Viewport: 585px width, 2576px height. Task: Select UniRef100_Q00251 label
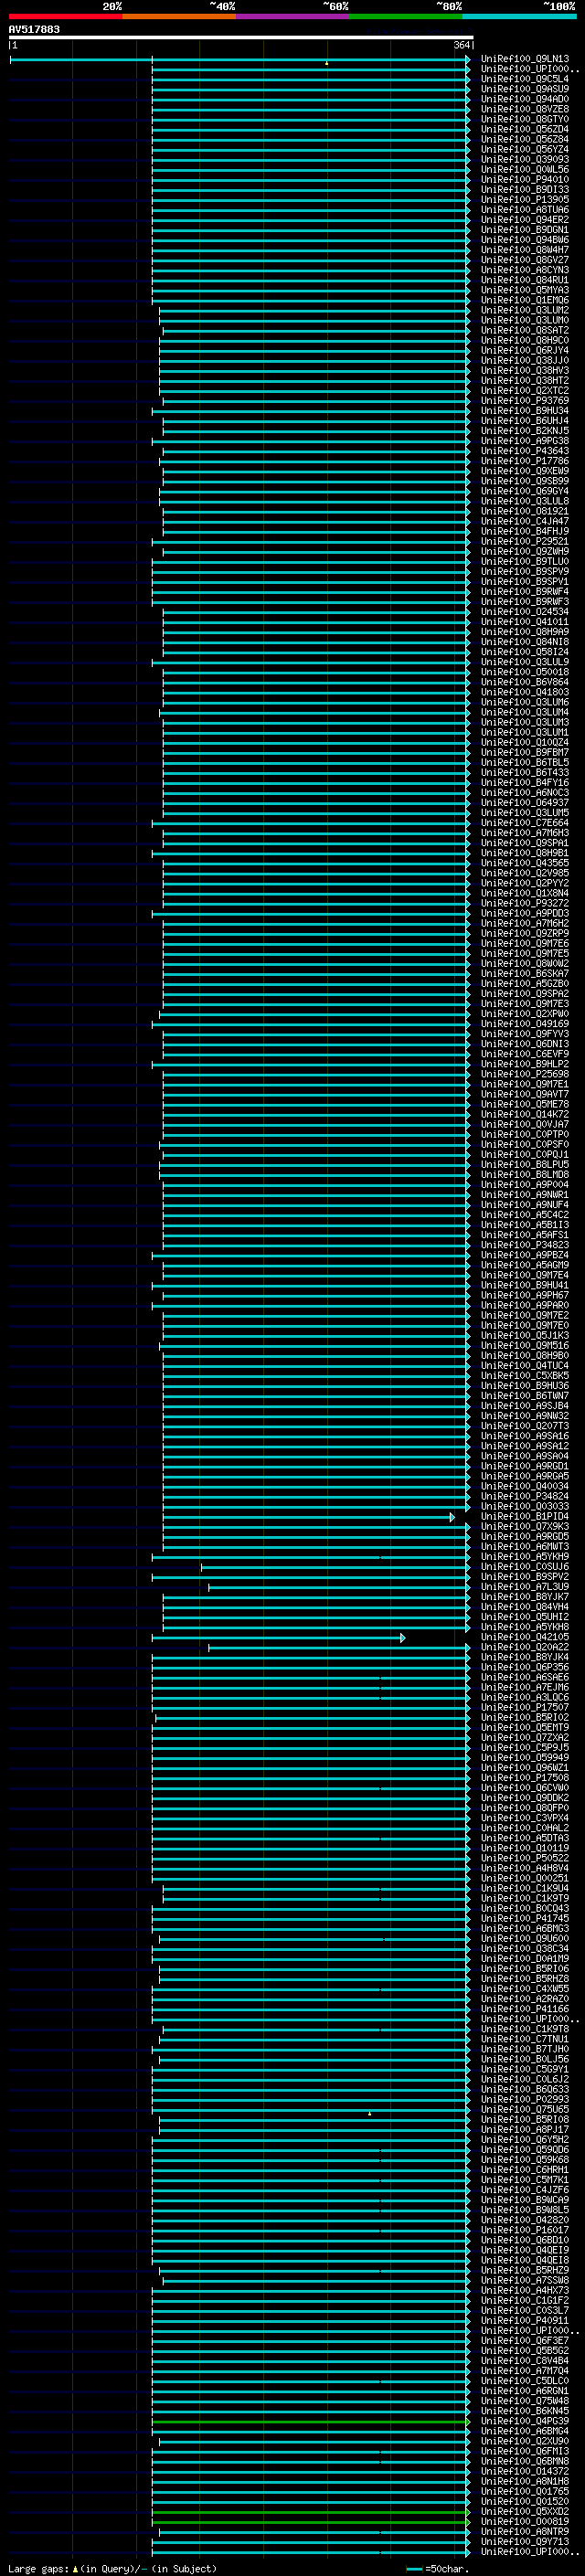pyautogui.click(x=525, y=1878)
